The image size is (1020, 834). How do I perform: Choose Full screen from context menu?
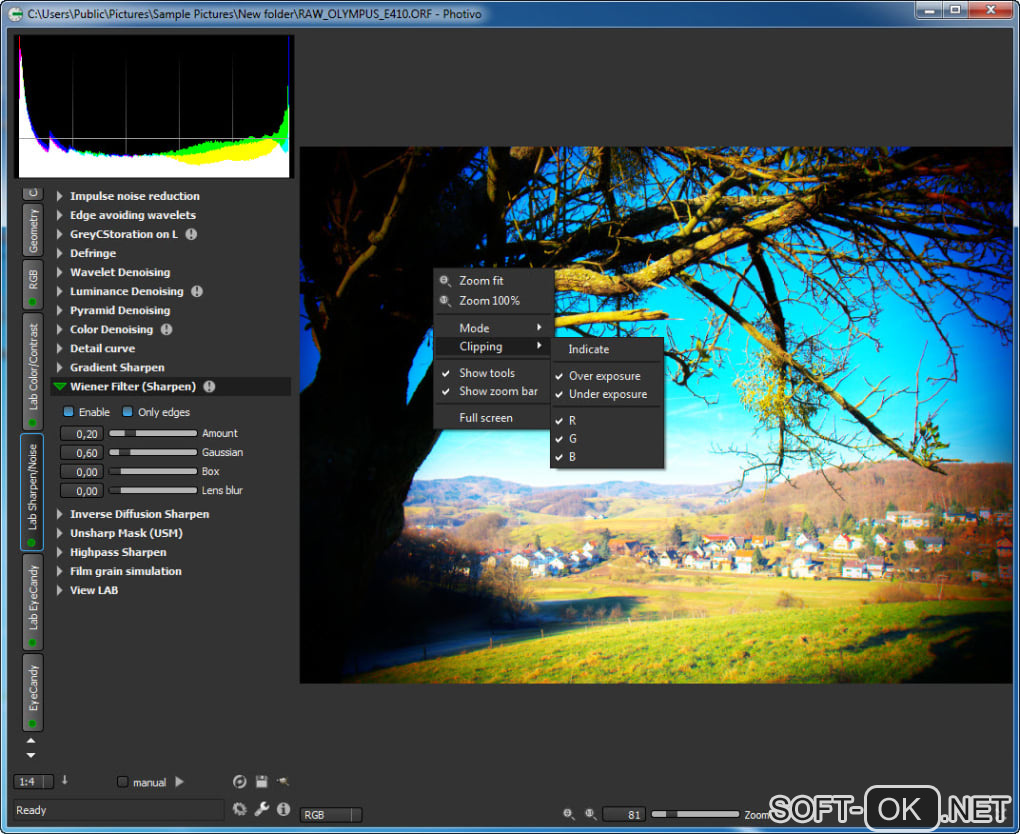[x=492, y=418]
